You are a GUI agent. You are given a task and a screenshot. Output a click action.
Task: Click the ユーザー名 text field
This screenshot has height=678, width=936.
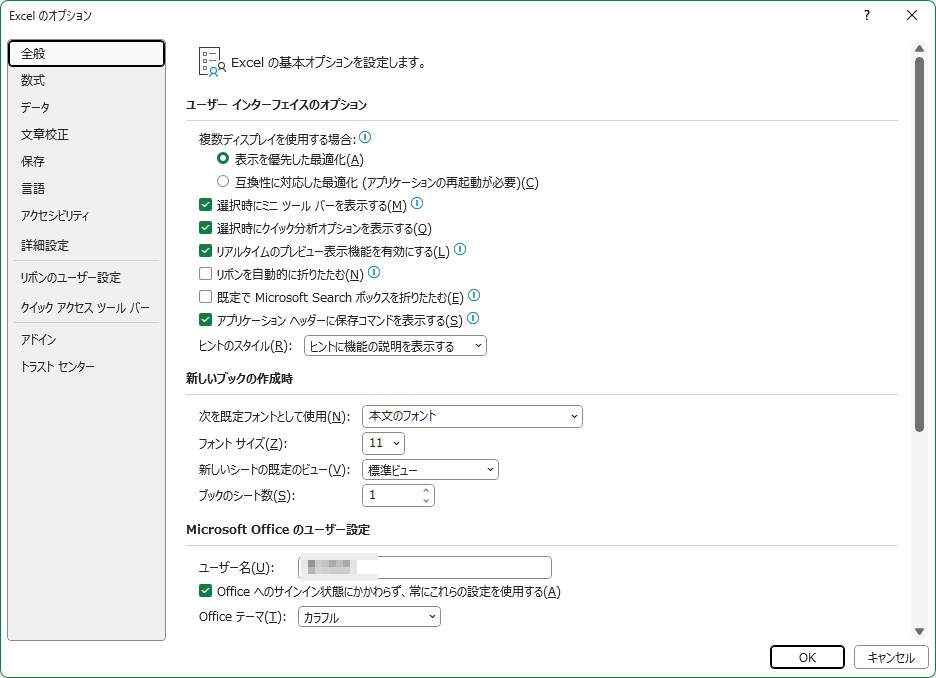(x=425, y=568)
